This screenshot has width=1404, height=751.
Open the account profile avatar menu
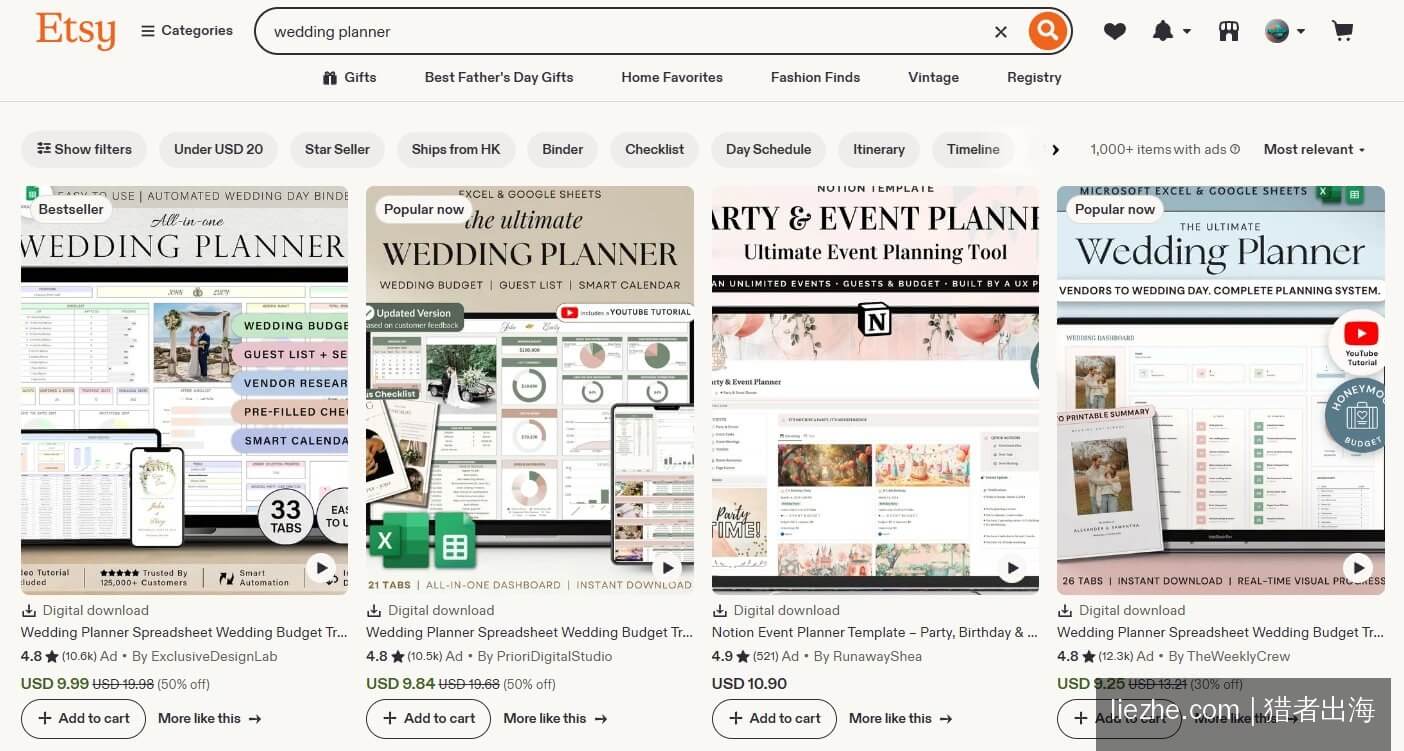coord(1285,31)
